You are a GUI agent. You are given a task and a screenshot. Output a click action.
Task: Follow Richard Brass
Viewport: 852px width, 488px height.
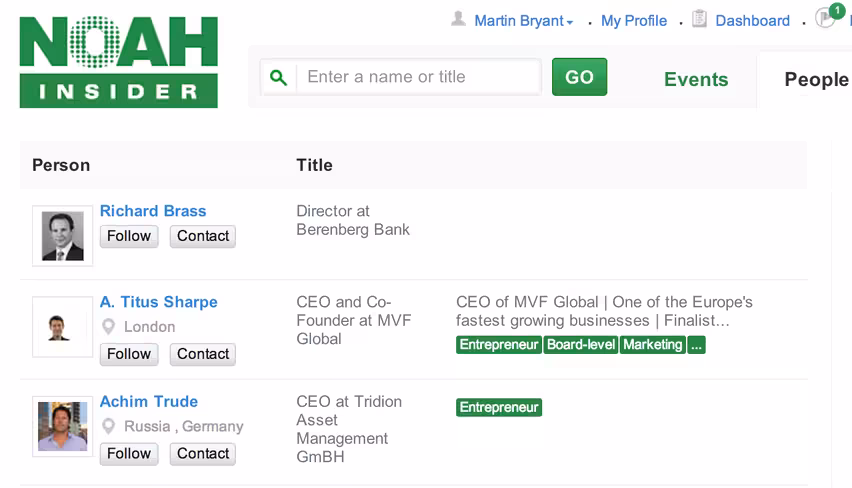click(x=129, y=236)
